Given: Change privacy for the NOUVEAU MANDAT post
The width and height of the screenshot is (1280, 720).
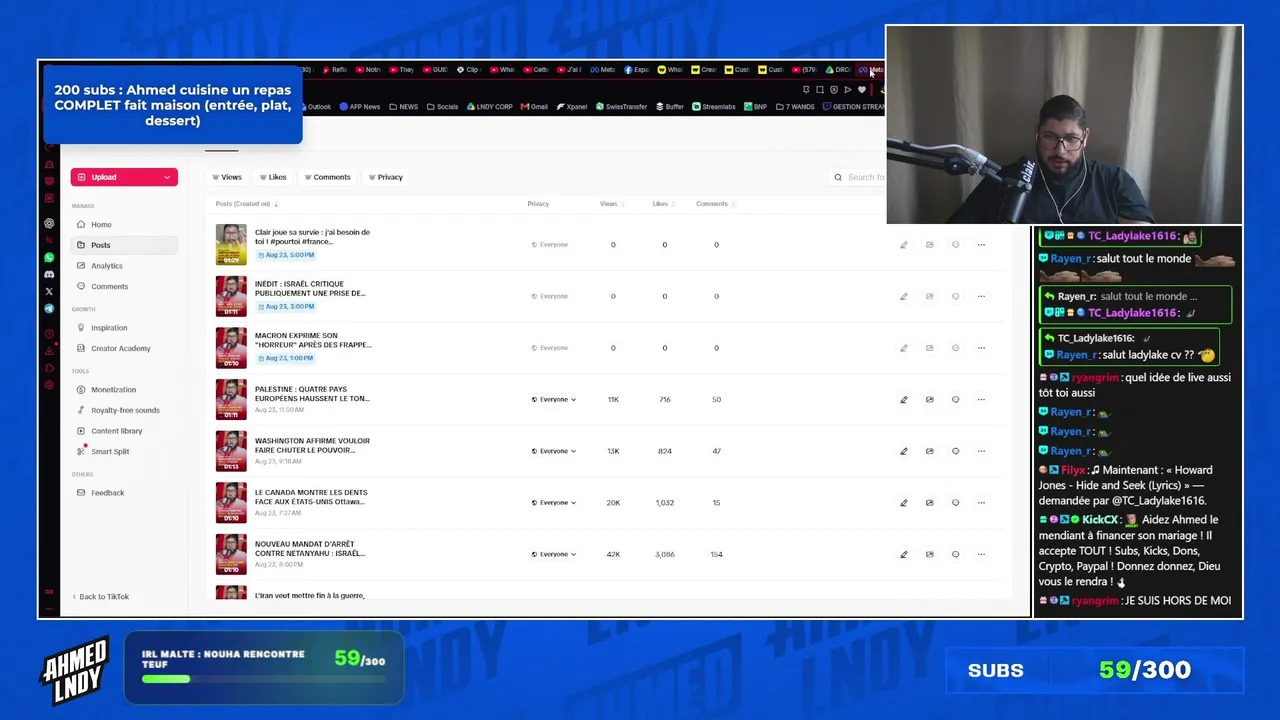Looking at the screenshot, I should pyautogui.click(x=554, y=554).
